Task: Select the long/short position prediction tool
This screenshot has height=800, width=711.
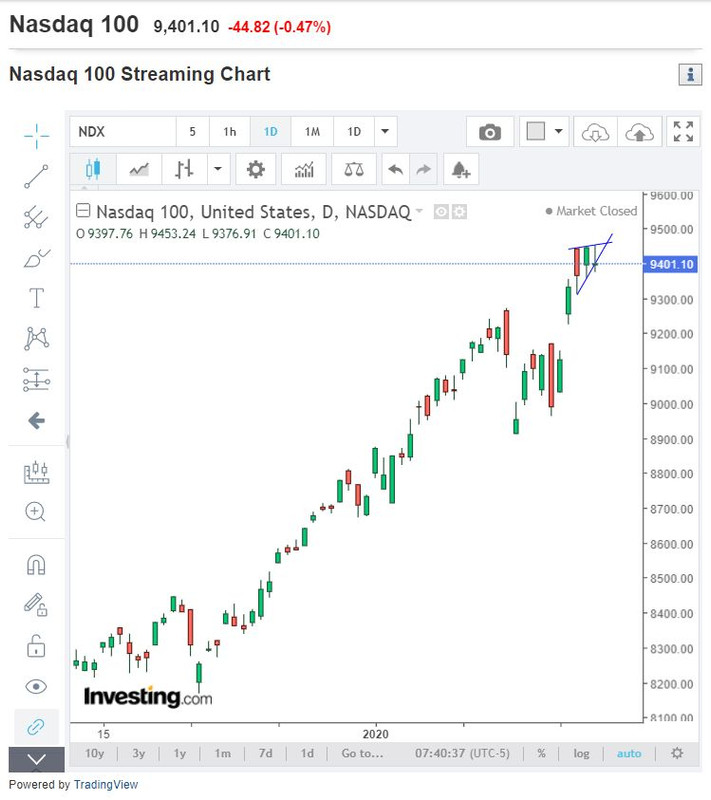Action: click(x=36, y=380)
